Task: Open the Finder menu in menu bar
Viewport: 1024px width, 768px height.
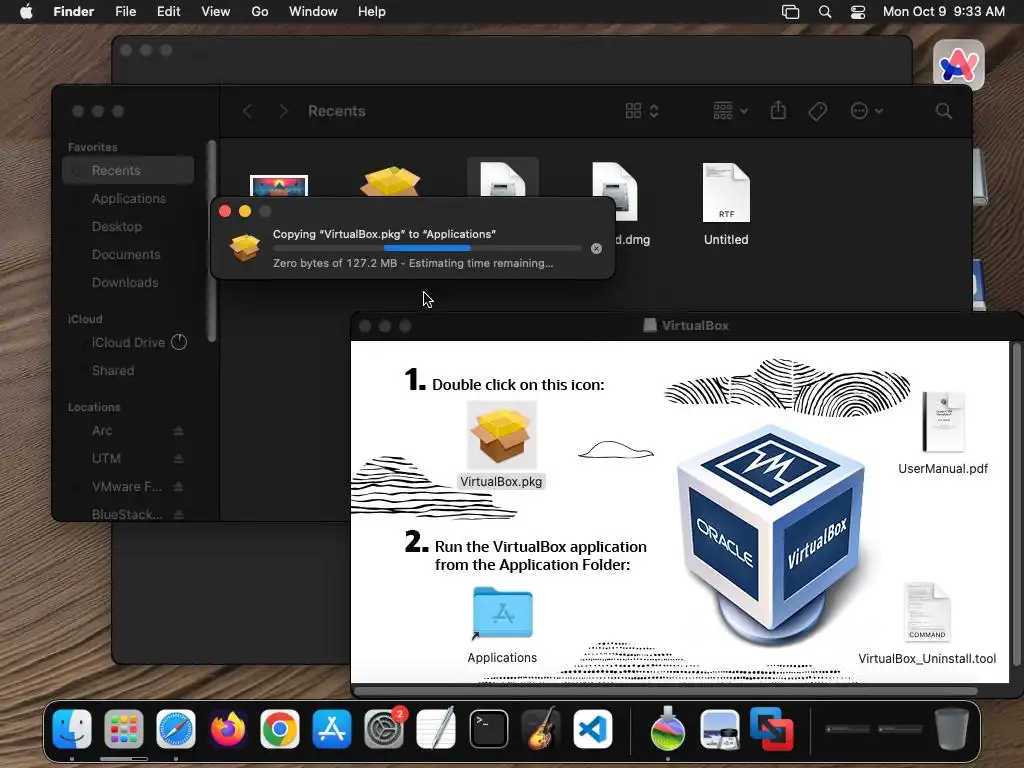Action: tap(73, 12)
